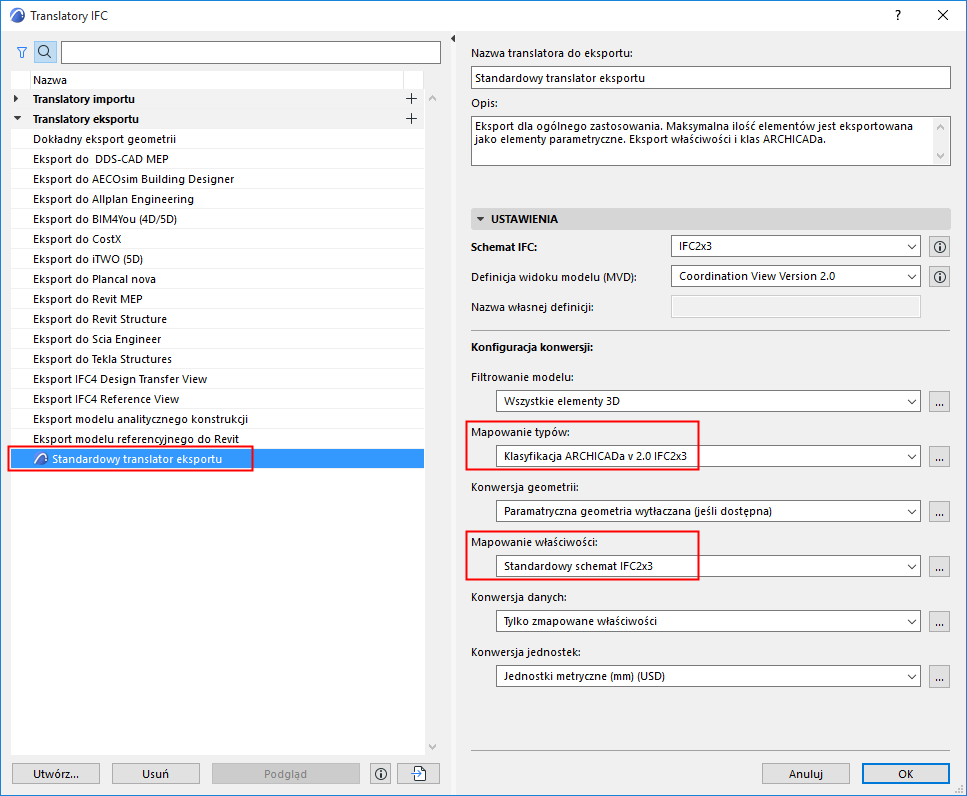The height and width of the screenshot is (796, 967).
Task: Click the search magnifier icon
Action: (x=45, y=52)
